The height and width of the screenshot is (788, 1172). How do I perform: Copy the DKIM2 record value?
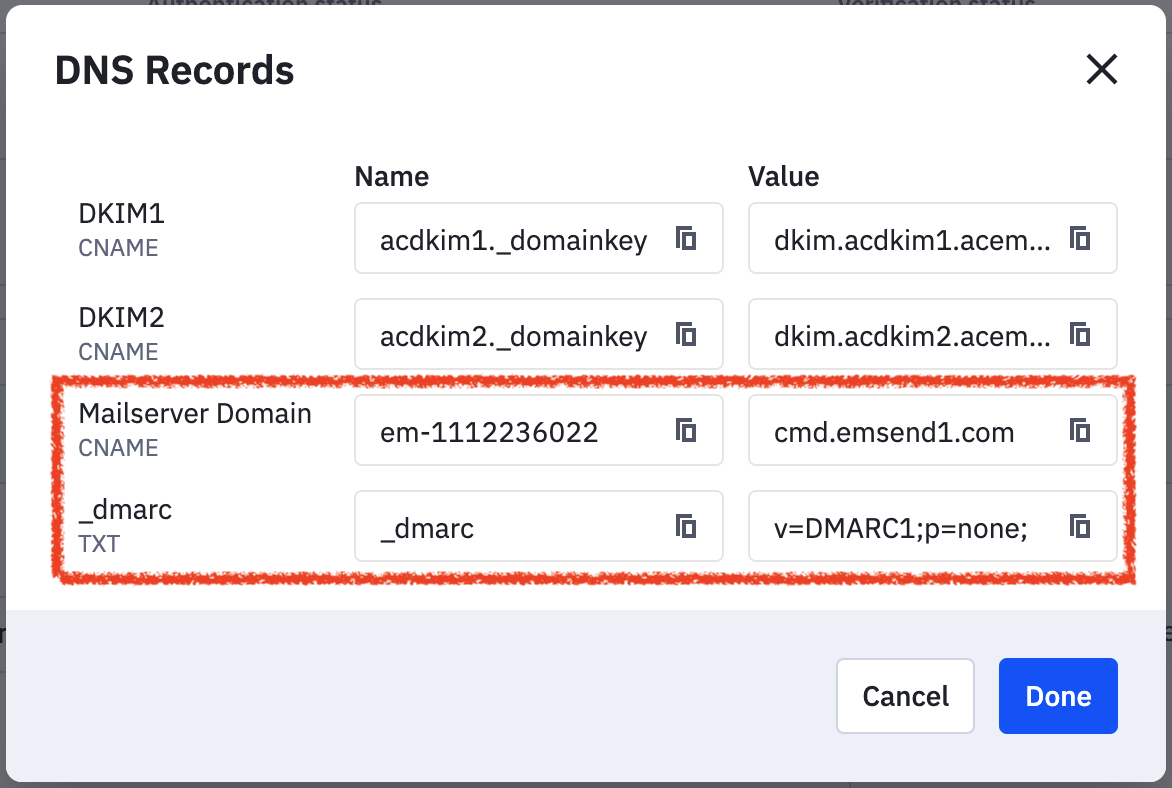click(x=1080, y=334)
